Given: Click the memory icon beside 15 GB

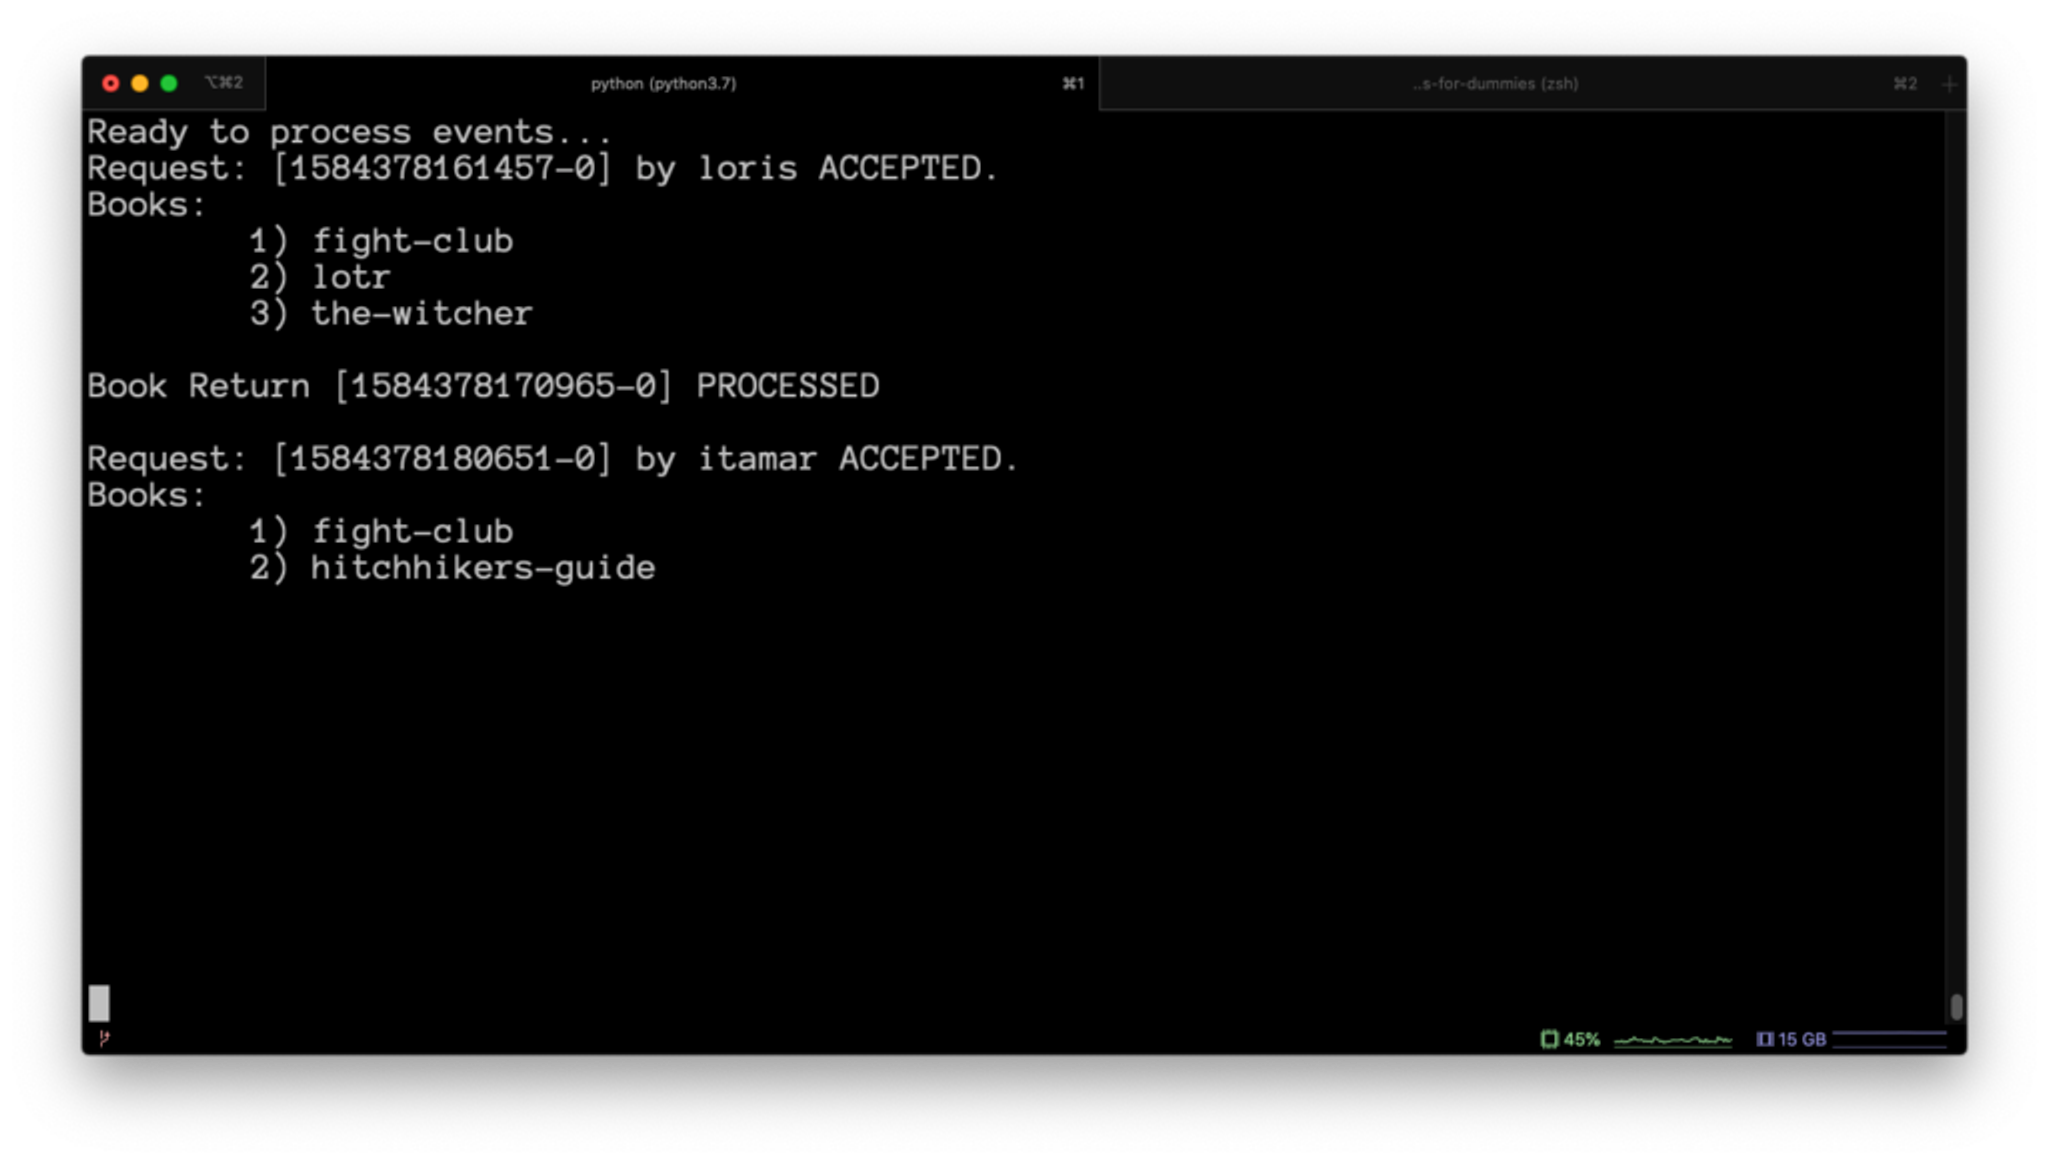Looking at the screenshot, I should [x=1764, y=1039].
